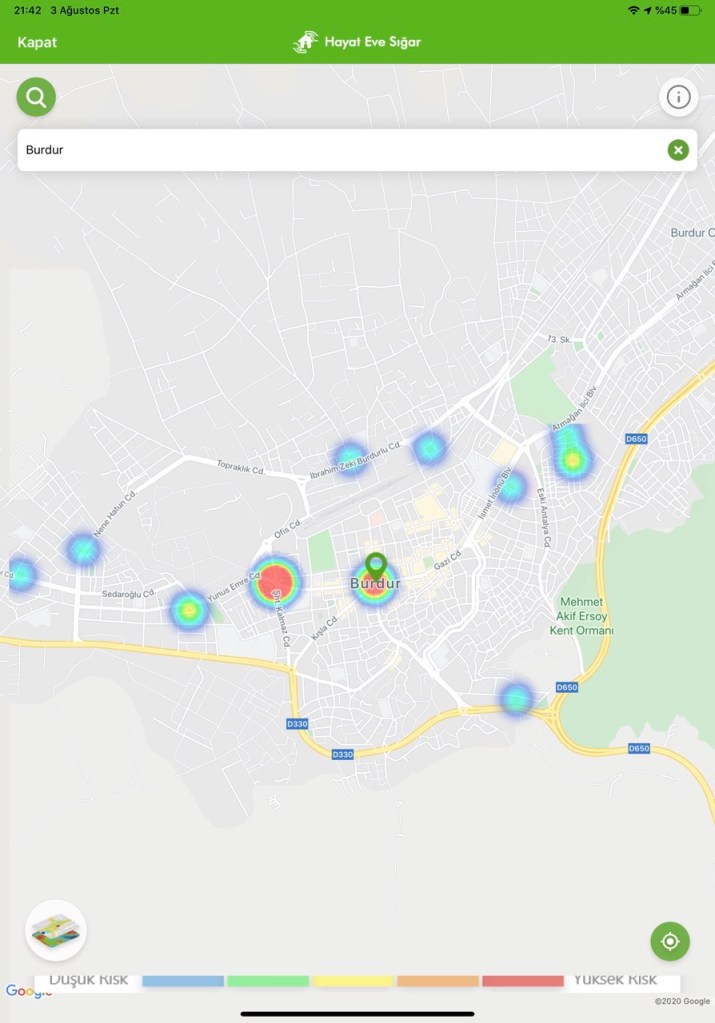Select the green legend swatch
The image size is (715, 1023).
[x=268, y=981]
